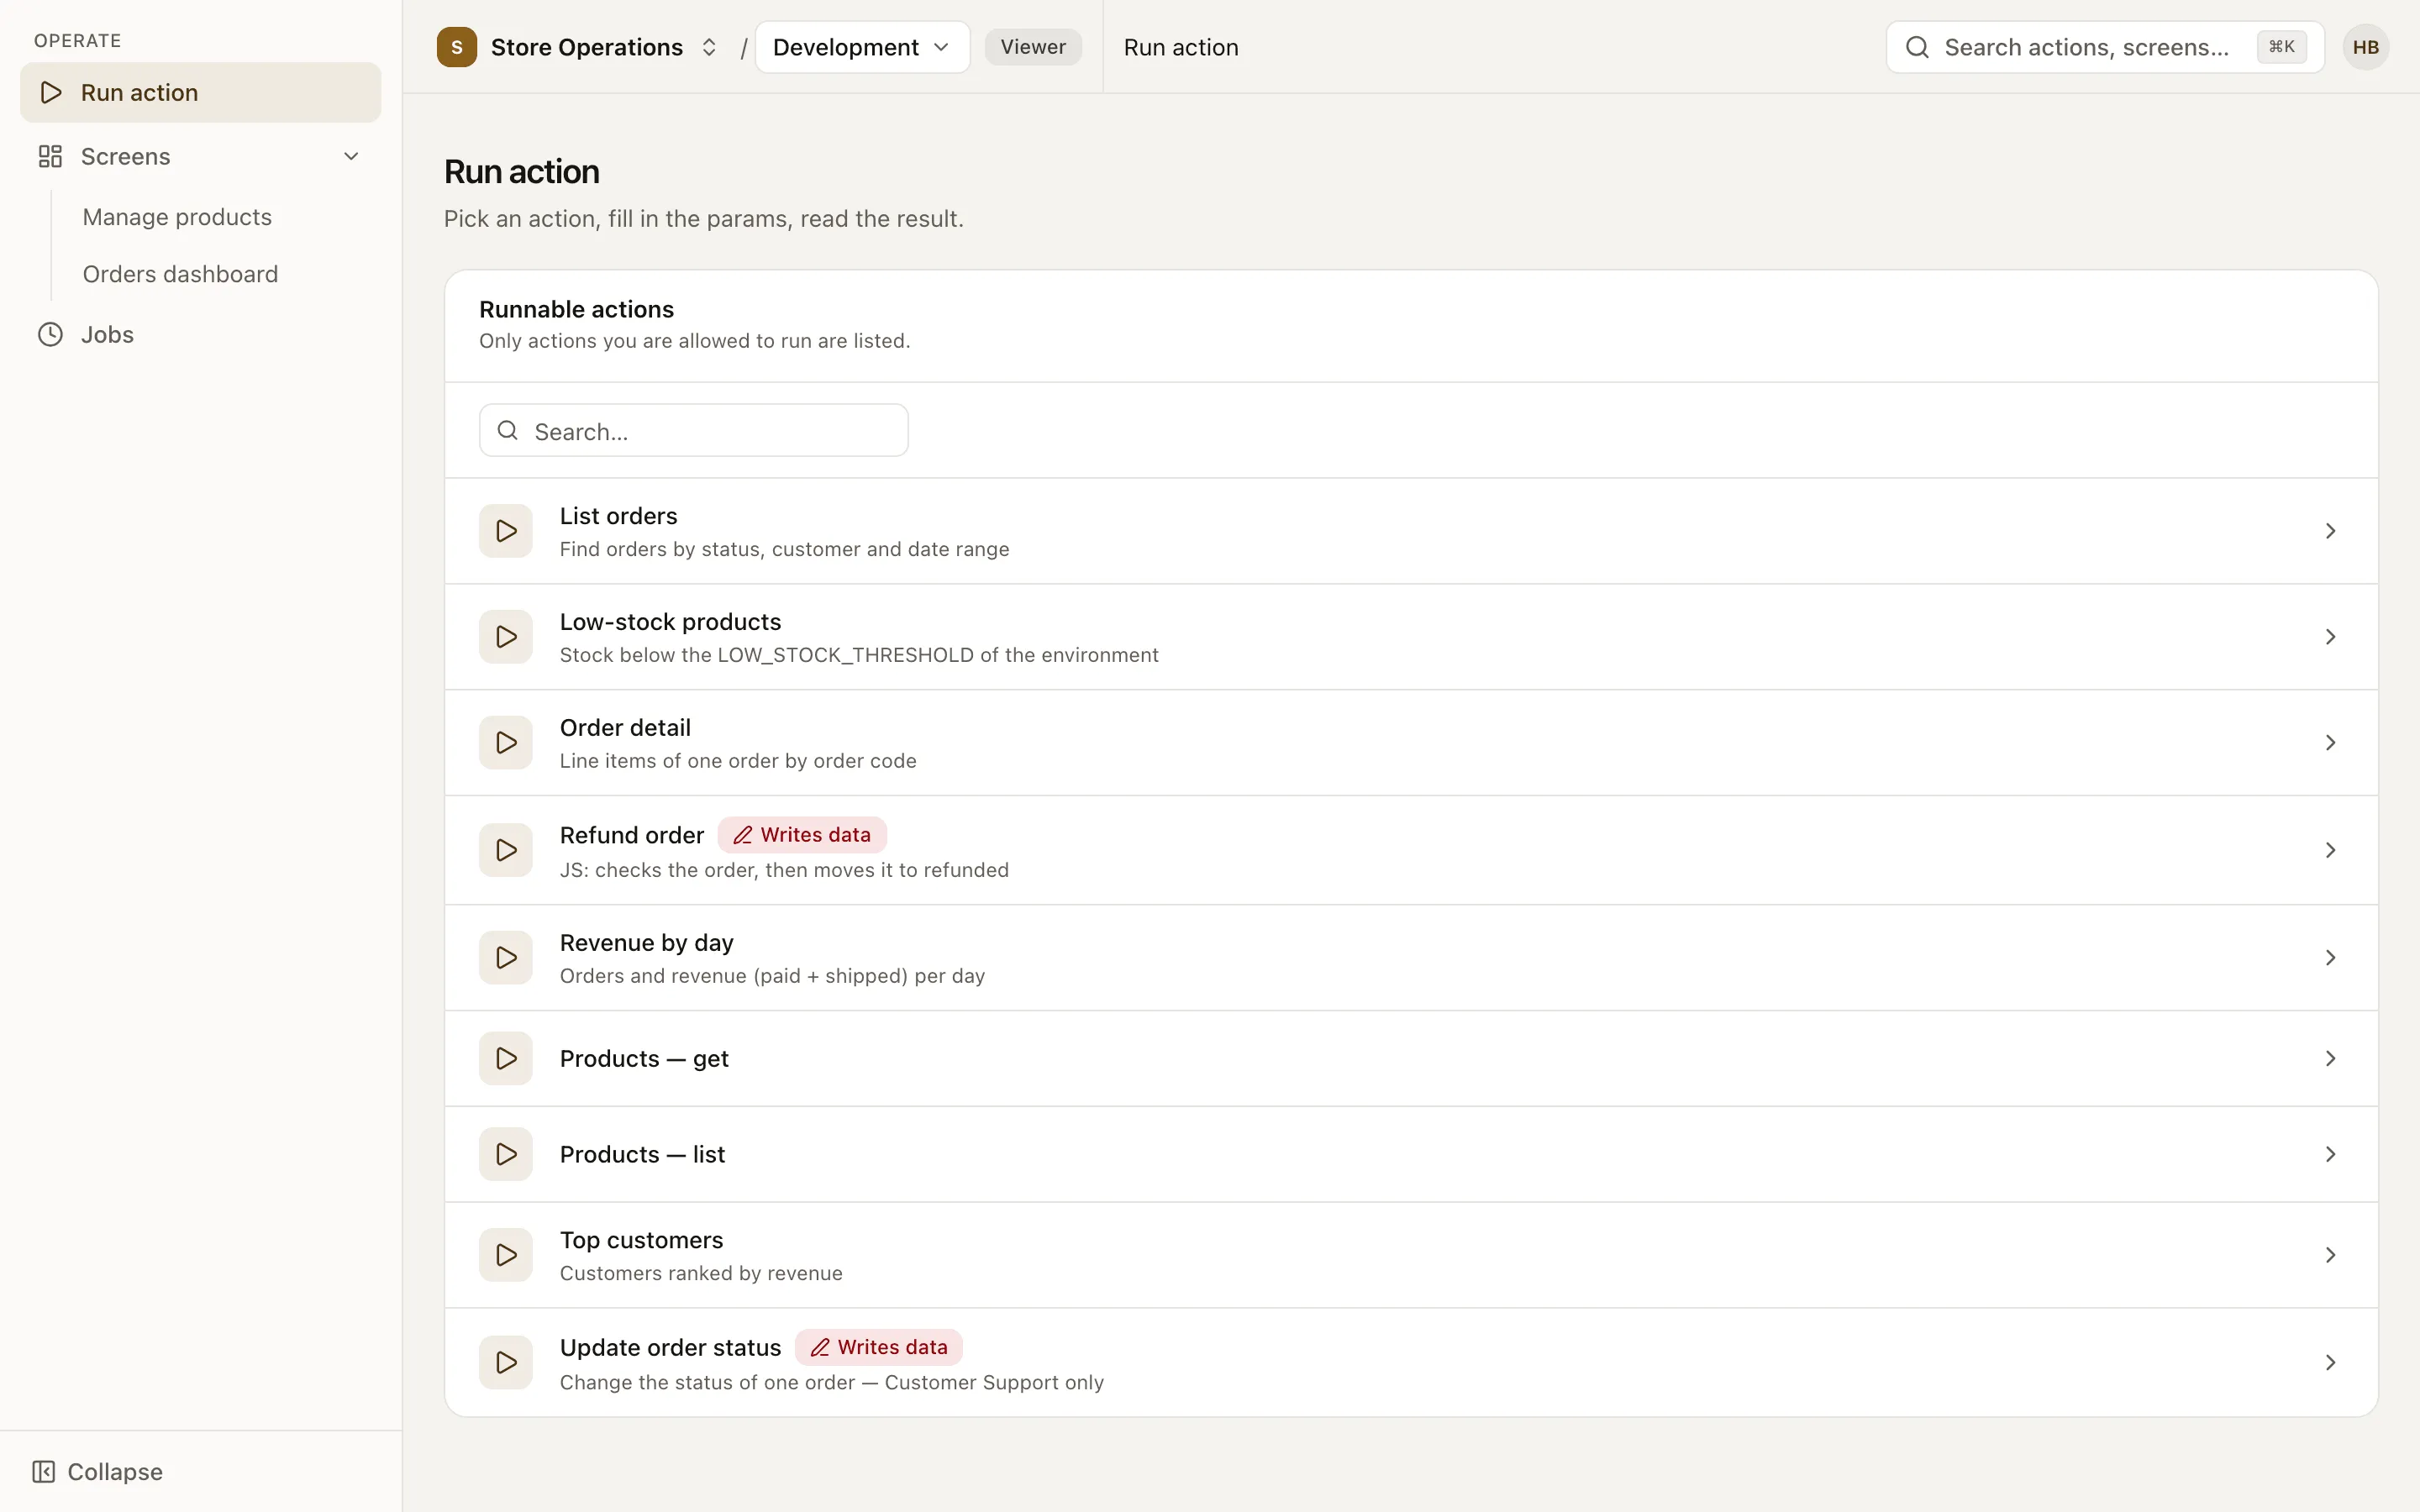Click the play icon for Products — list
2420x1512 pixels.
point(506,1154)
